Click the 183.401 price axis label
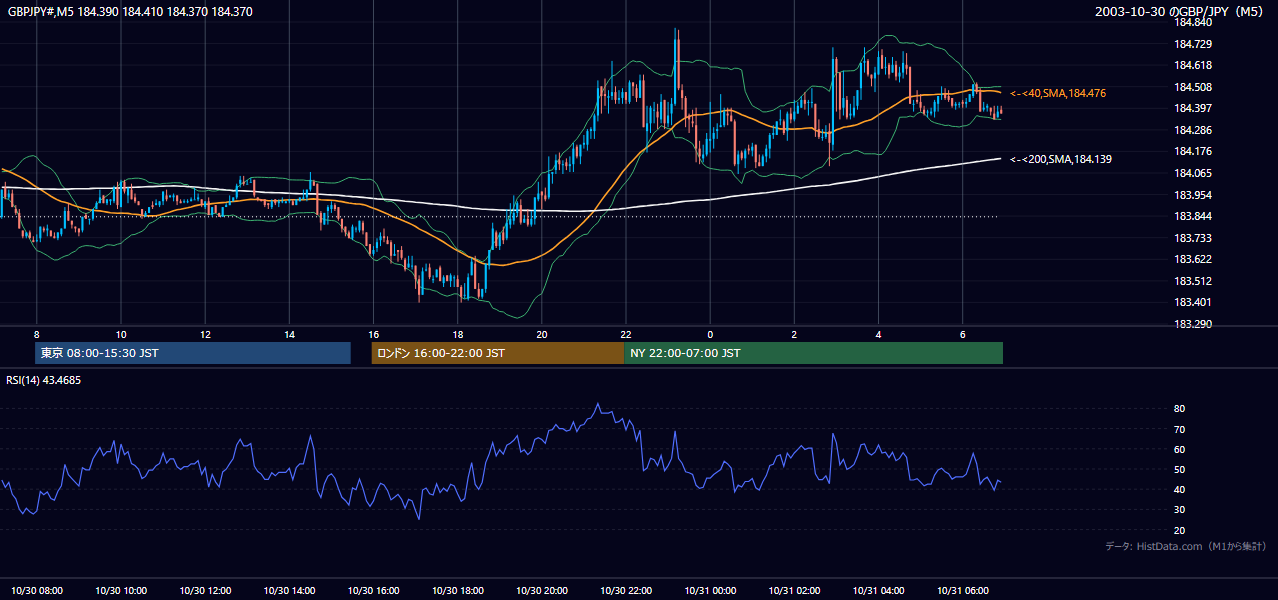The image size is (1278, 600). coord(1192,302)
